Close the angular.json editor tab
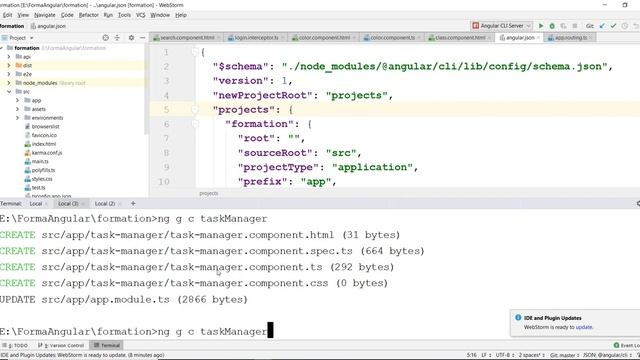This screenshot has height=360, width=640. point(538,38)
